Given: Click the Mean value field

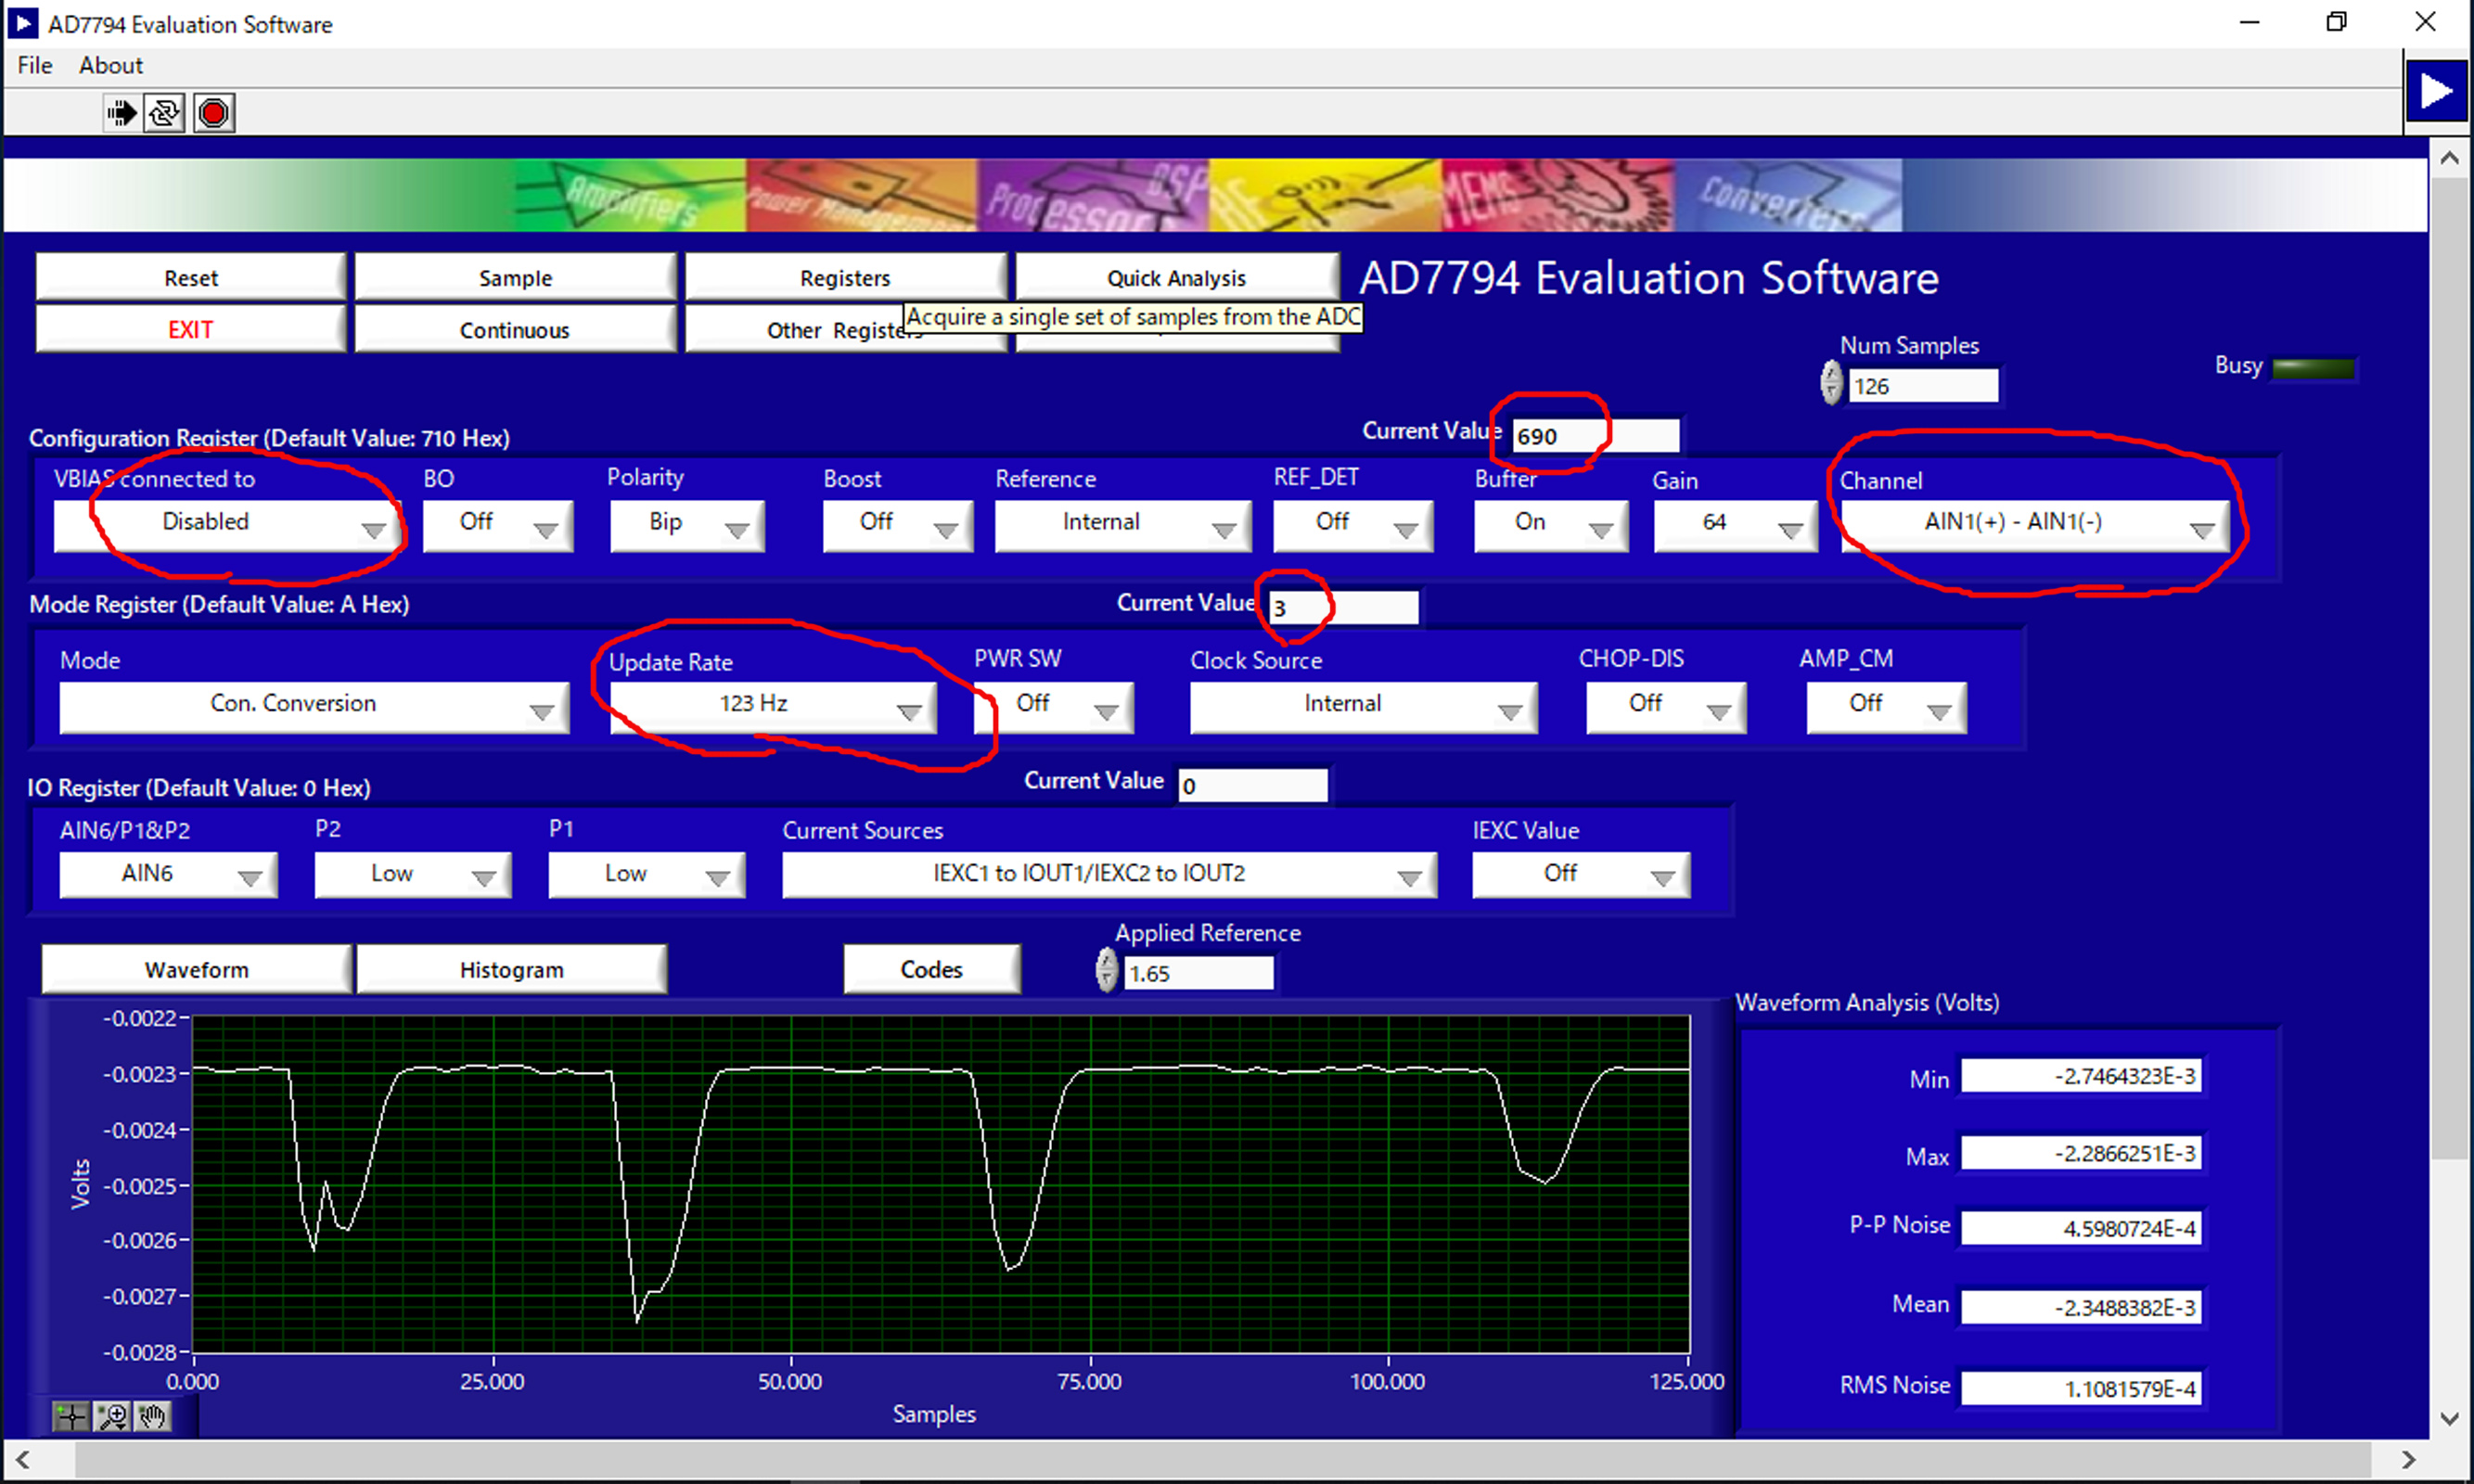Looking at the screenshot, I should pyautogui.click(x=2081, y=1308).
